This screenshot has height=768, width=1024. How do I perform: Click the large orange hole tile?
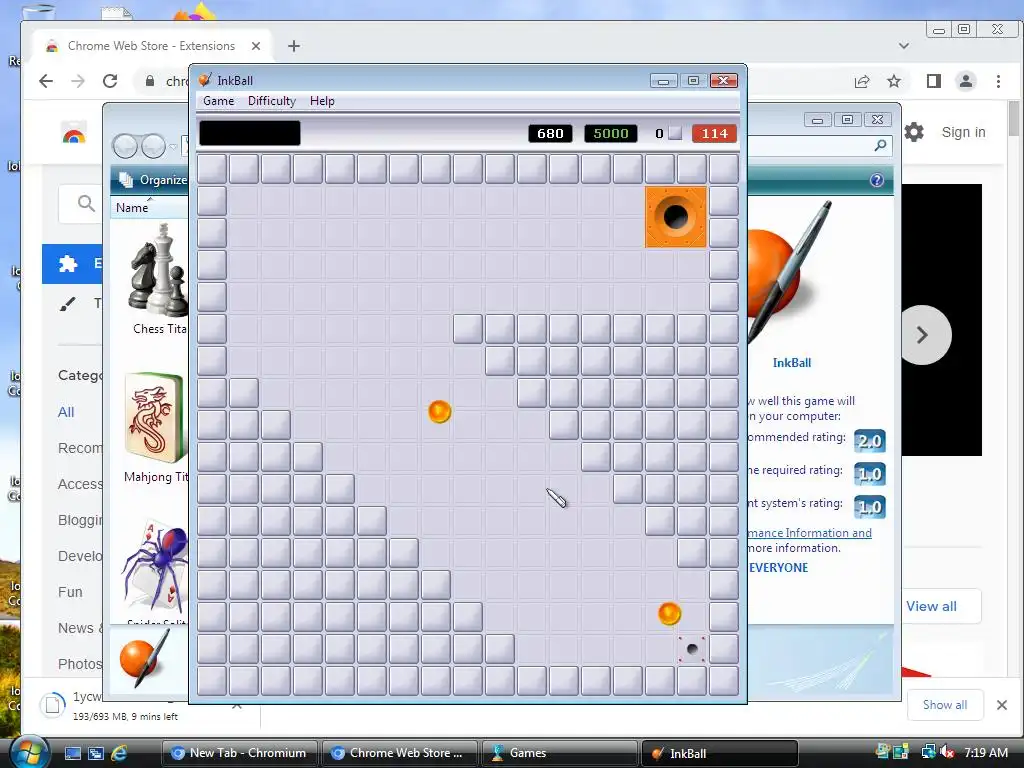(676, 217)
